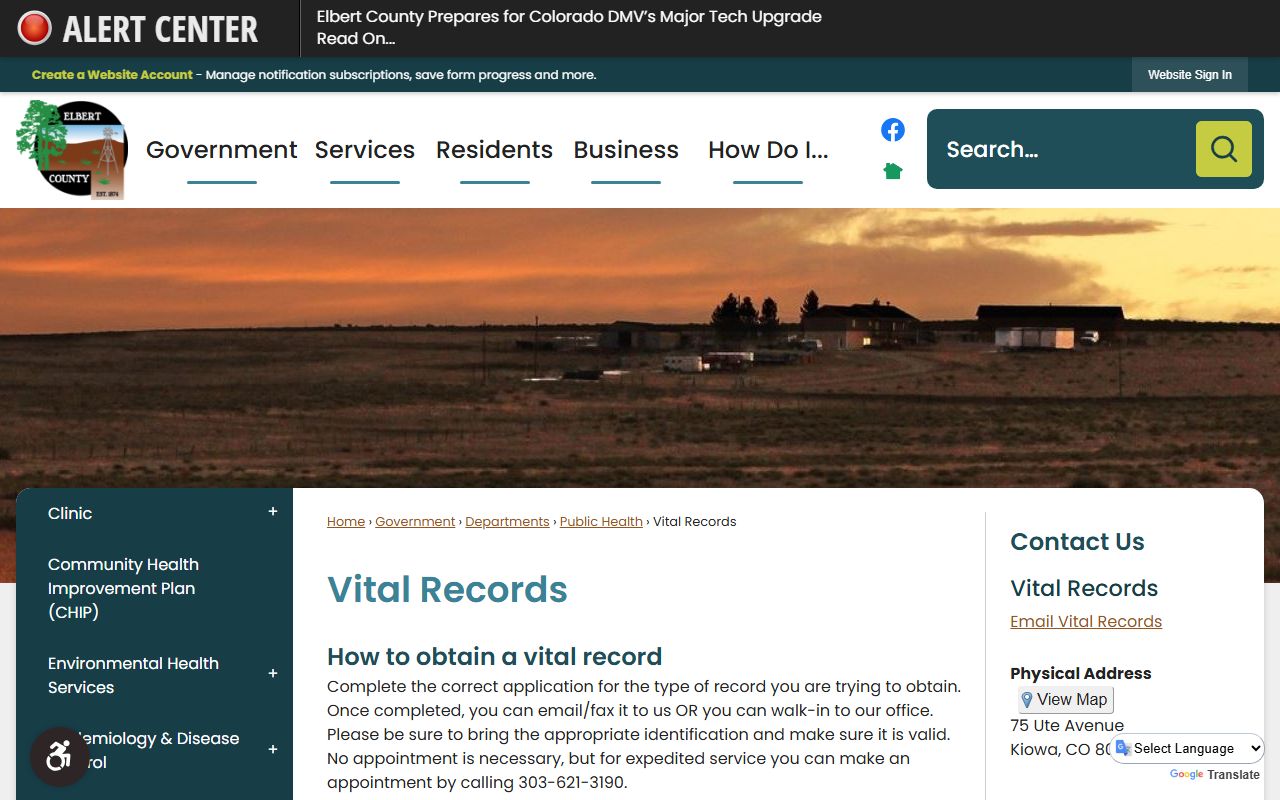Expand Environmental Health Services submenu
Viewport: 1280px width, 800px height.
[x=273, y=674]
